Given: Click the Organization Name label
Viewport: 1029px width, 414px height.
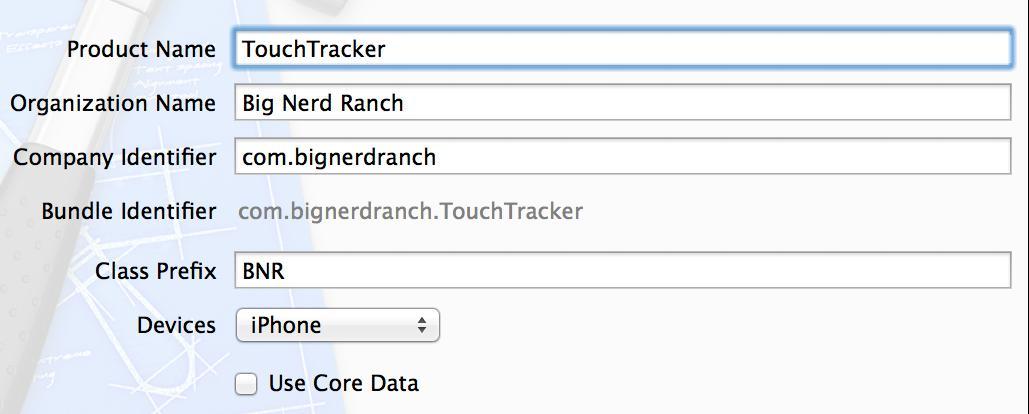Looking at the screenshot, I should pos(113,103).
